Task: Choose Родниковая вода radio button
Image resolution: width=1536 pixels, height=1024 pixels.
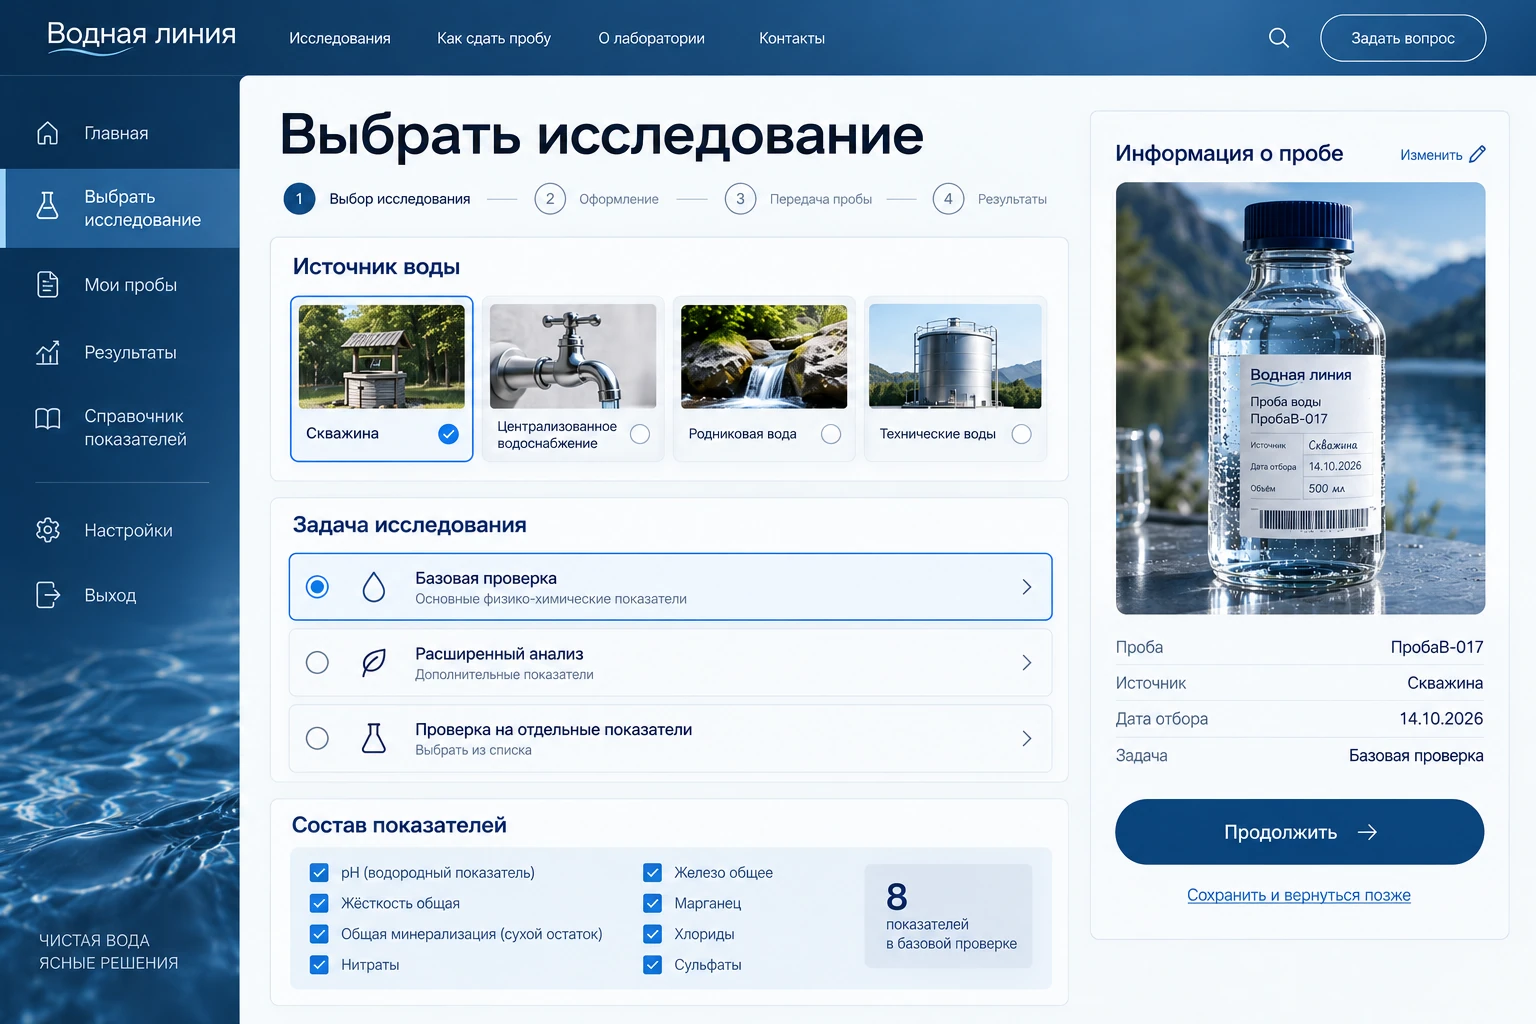Action: click(x=831, y=434)
